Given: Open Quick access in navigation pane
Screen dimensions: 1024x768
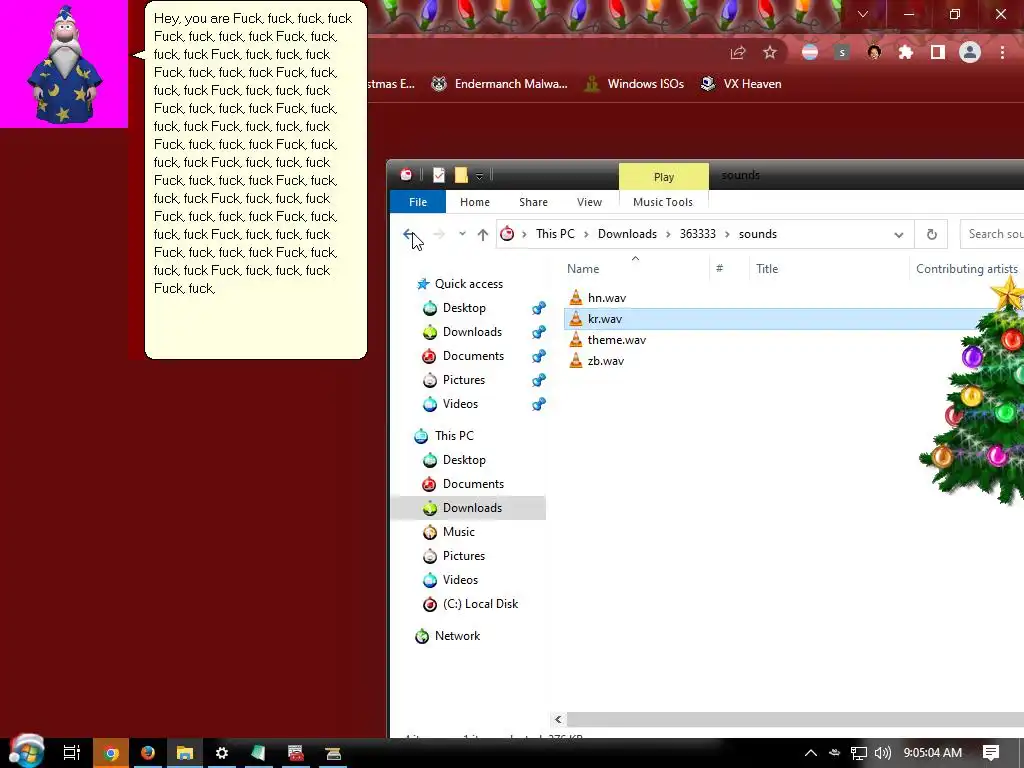Looking at the screenshot, I should (x=468, y=283).
